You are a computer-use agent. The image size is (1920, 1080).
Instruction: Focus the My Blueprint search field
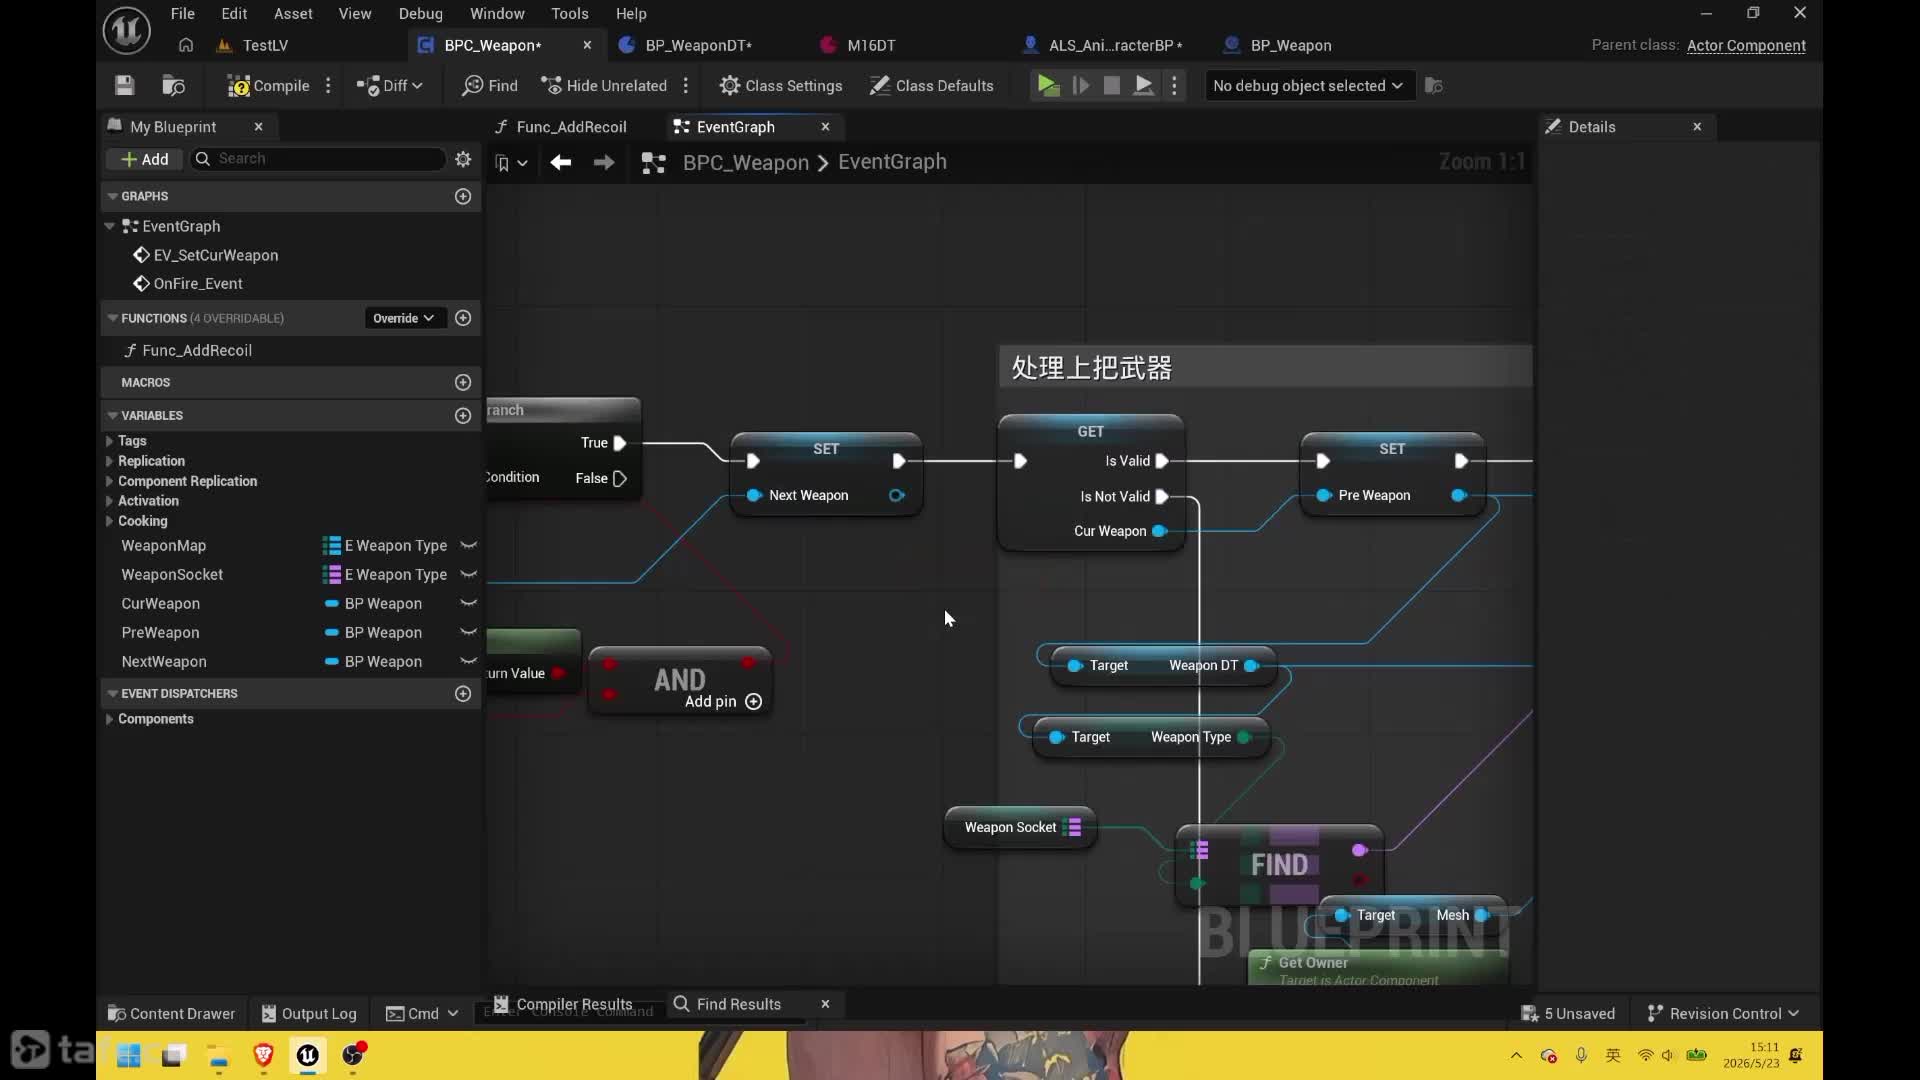click(318, 159)
